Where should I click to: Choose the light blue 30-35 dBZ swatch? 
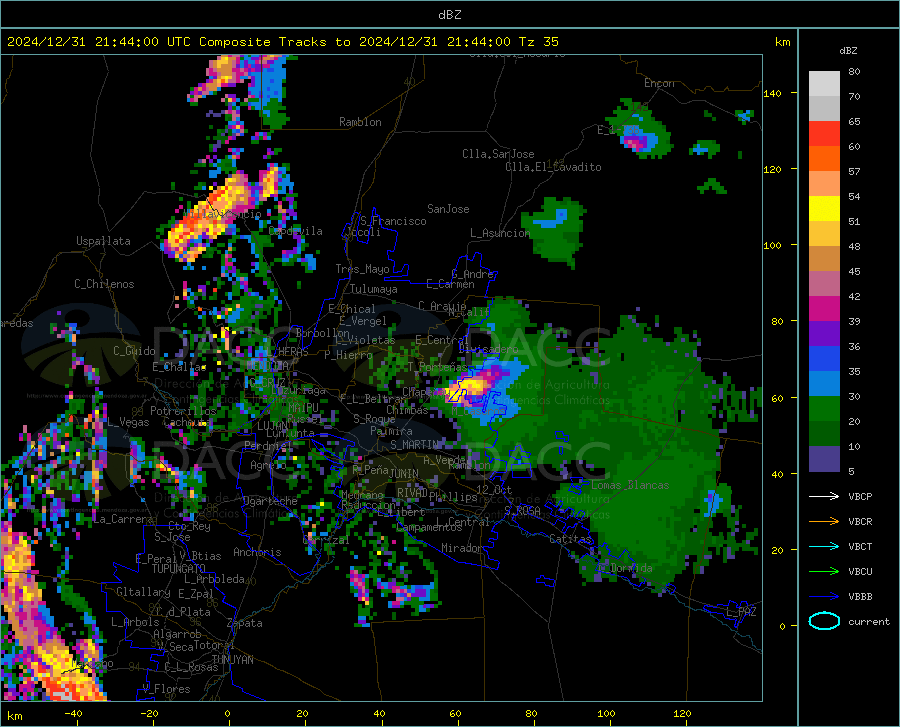point(824,384)
